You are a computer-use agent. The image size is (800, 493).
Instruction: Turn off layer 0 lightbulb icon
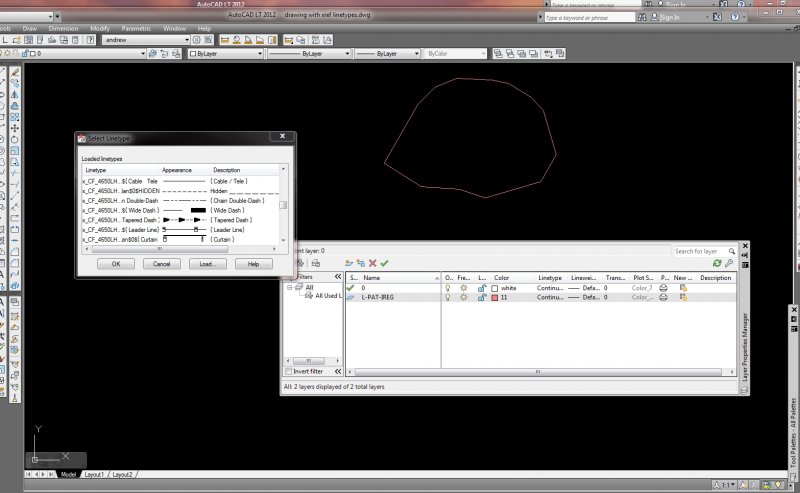point(449,288)
